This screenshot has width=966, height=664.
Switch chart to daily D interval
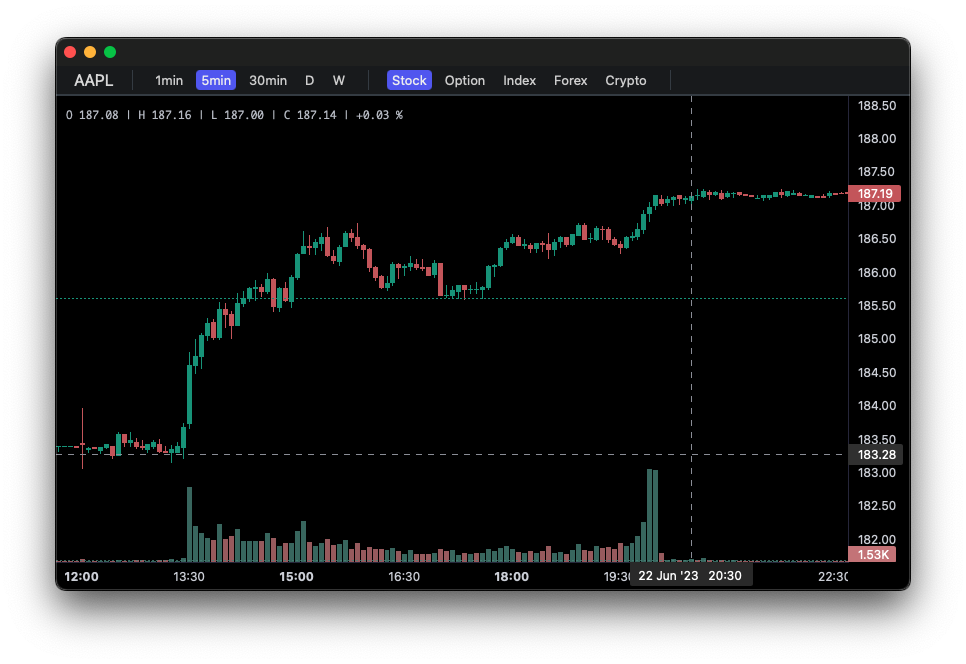310,80
